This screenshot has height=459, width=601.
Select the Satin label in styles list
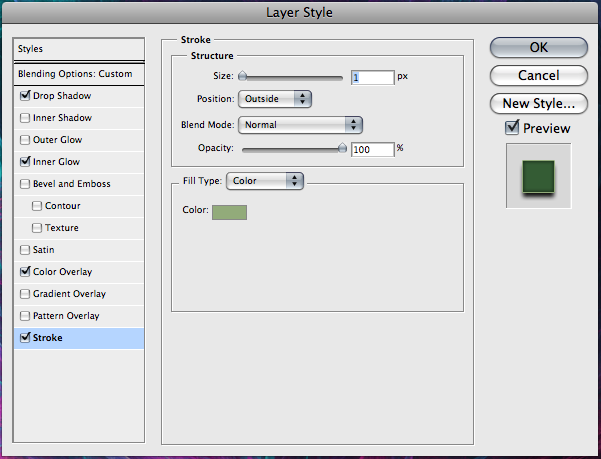pos(43,250)
